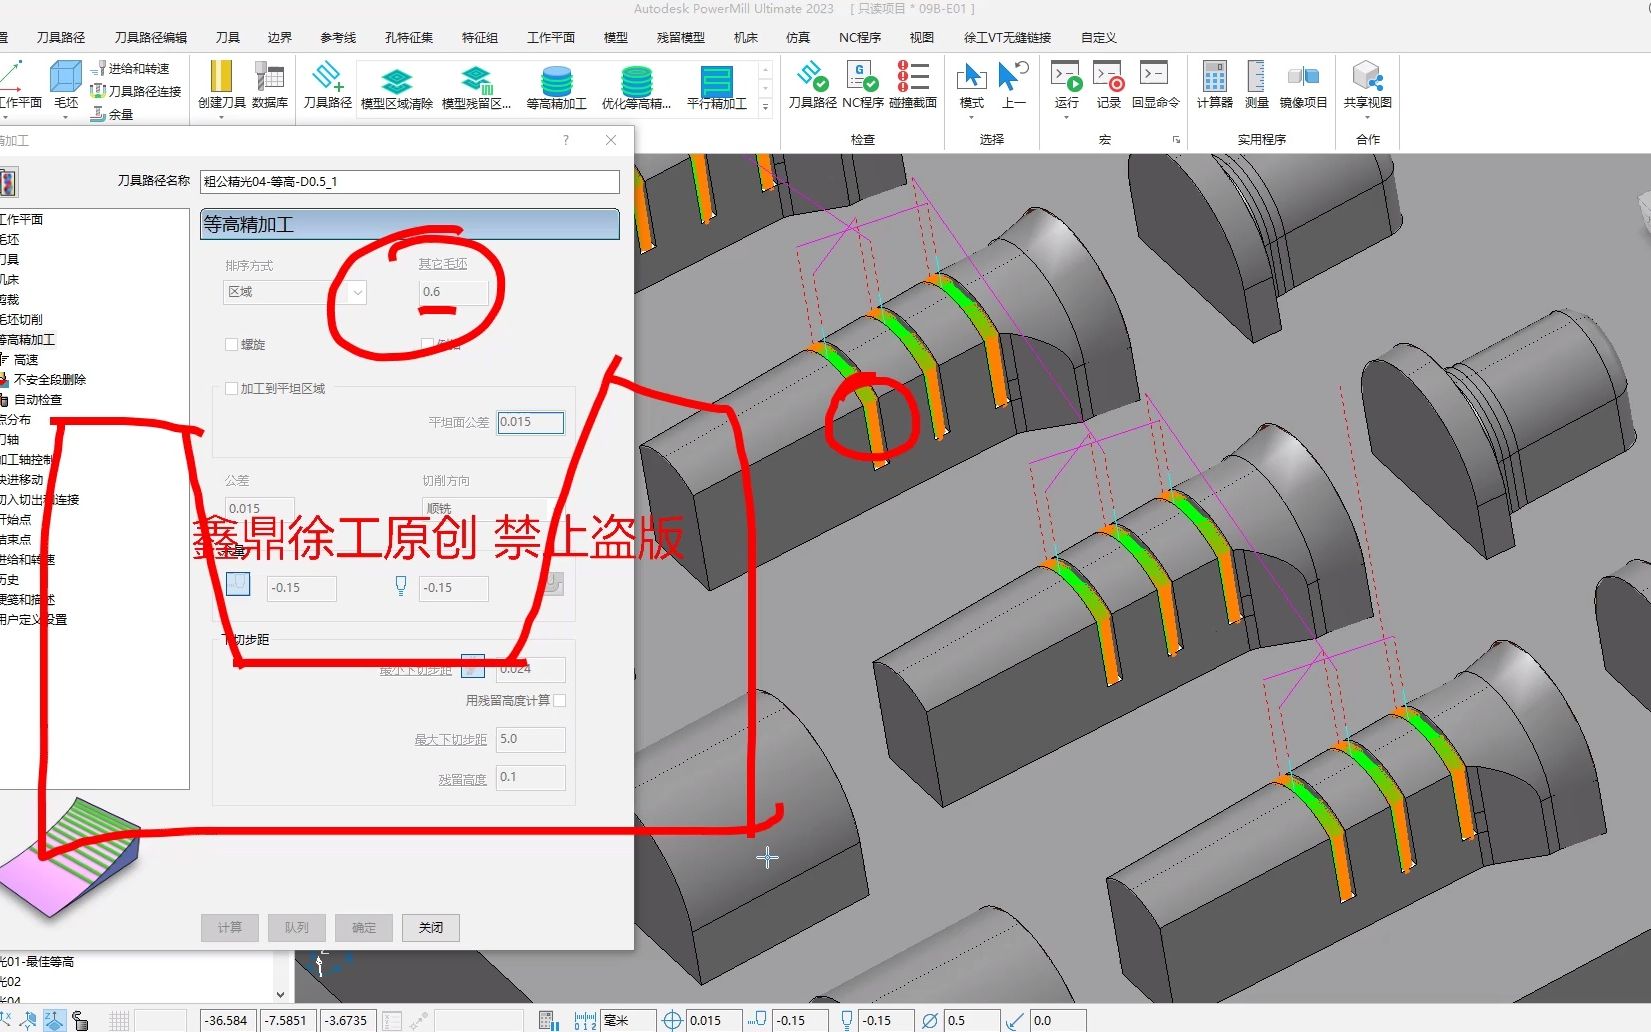Expand the 排序方式 区域 dropdown

pos(357,292)
